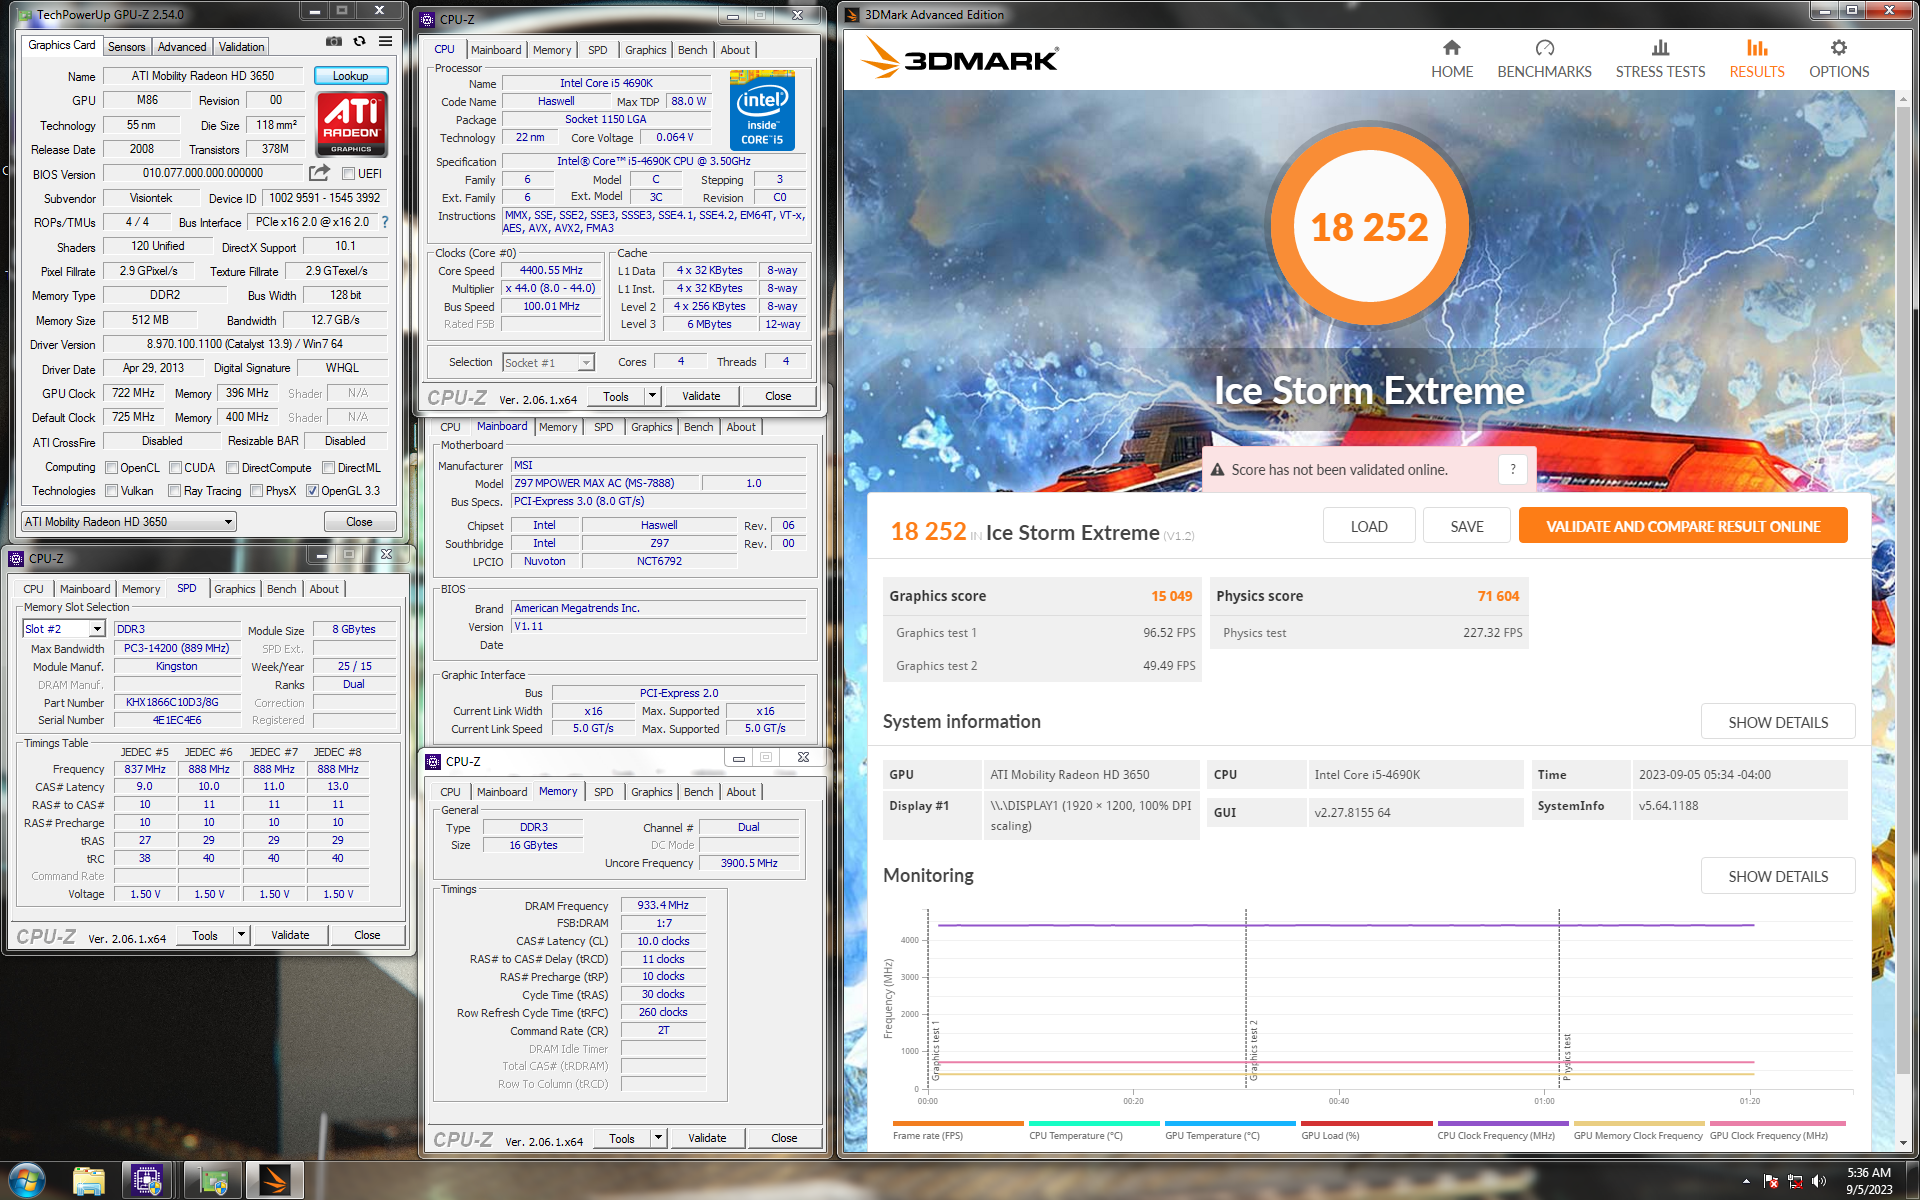
Task: Switch to the Advanced tab in GPU-Z
Action: pos(182,47)
